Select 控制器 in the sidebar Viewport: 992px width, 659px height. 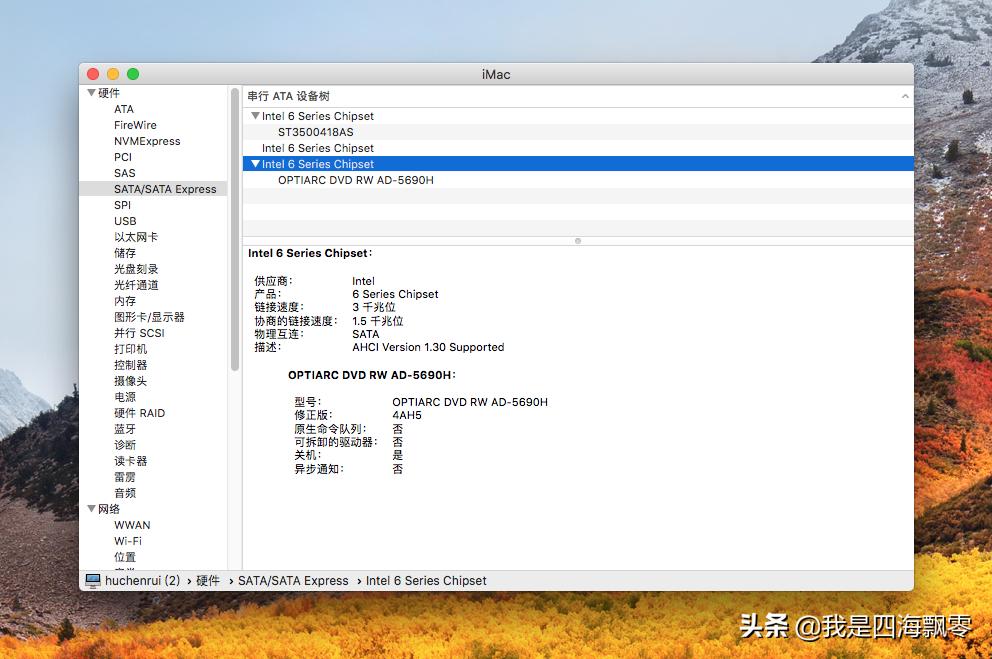click(130, 365)
